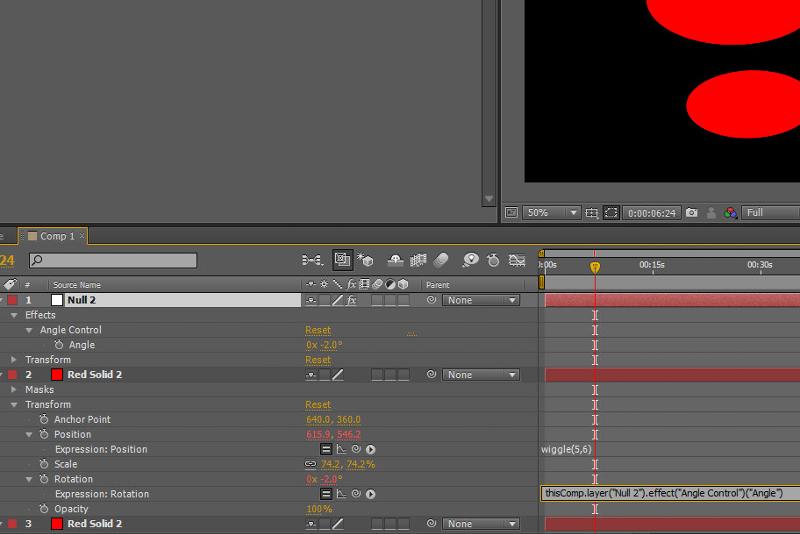Screen dimensions: 800x534
Task: Click the Scale value 74.2, 74.2%
Action: coord(347,464)
